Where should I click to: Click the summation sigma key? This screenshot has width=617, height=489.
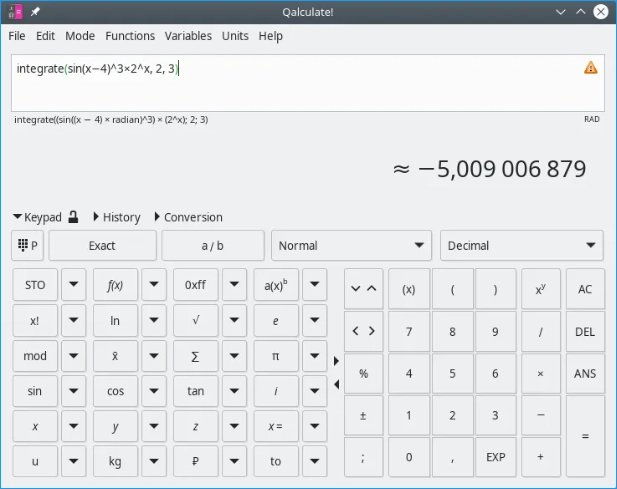(196, 356)
